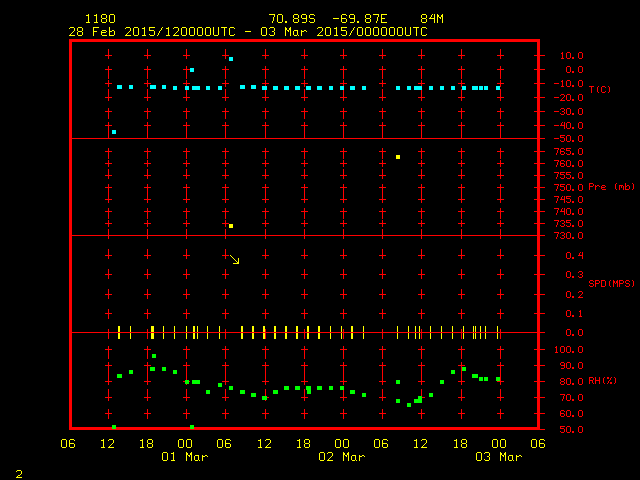Click the highest cyan temperature data point

231,59
